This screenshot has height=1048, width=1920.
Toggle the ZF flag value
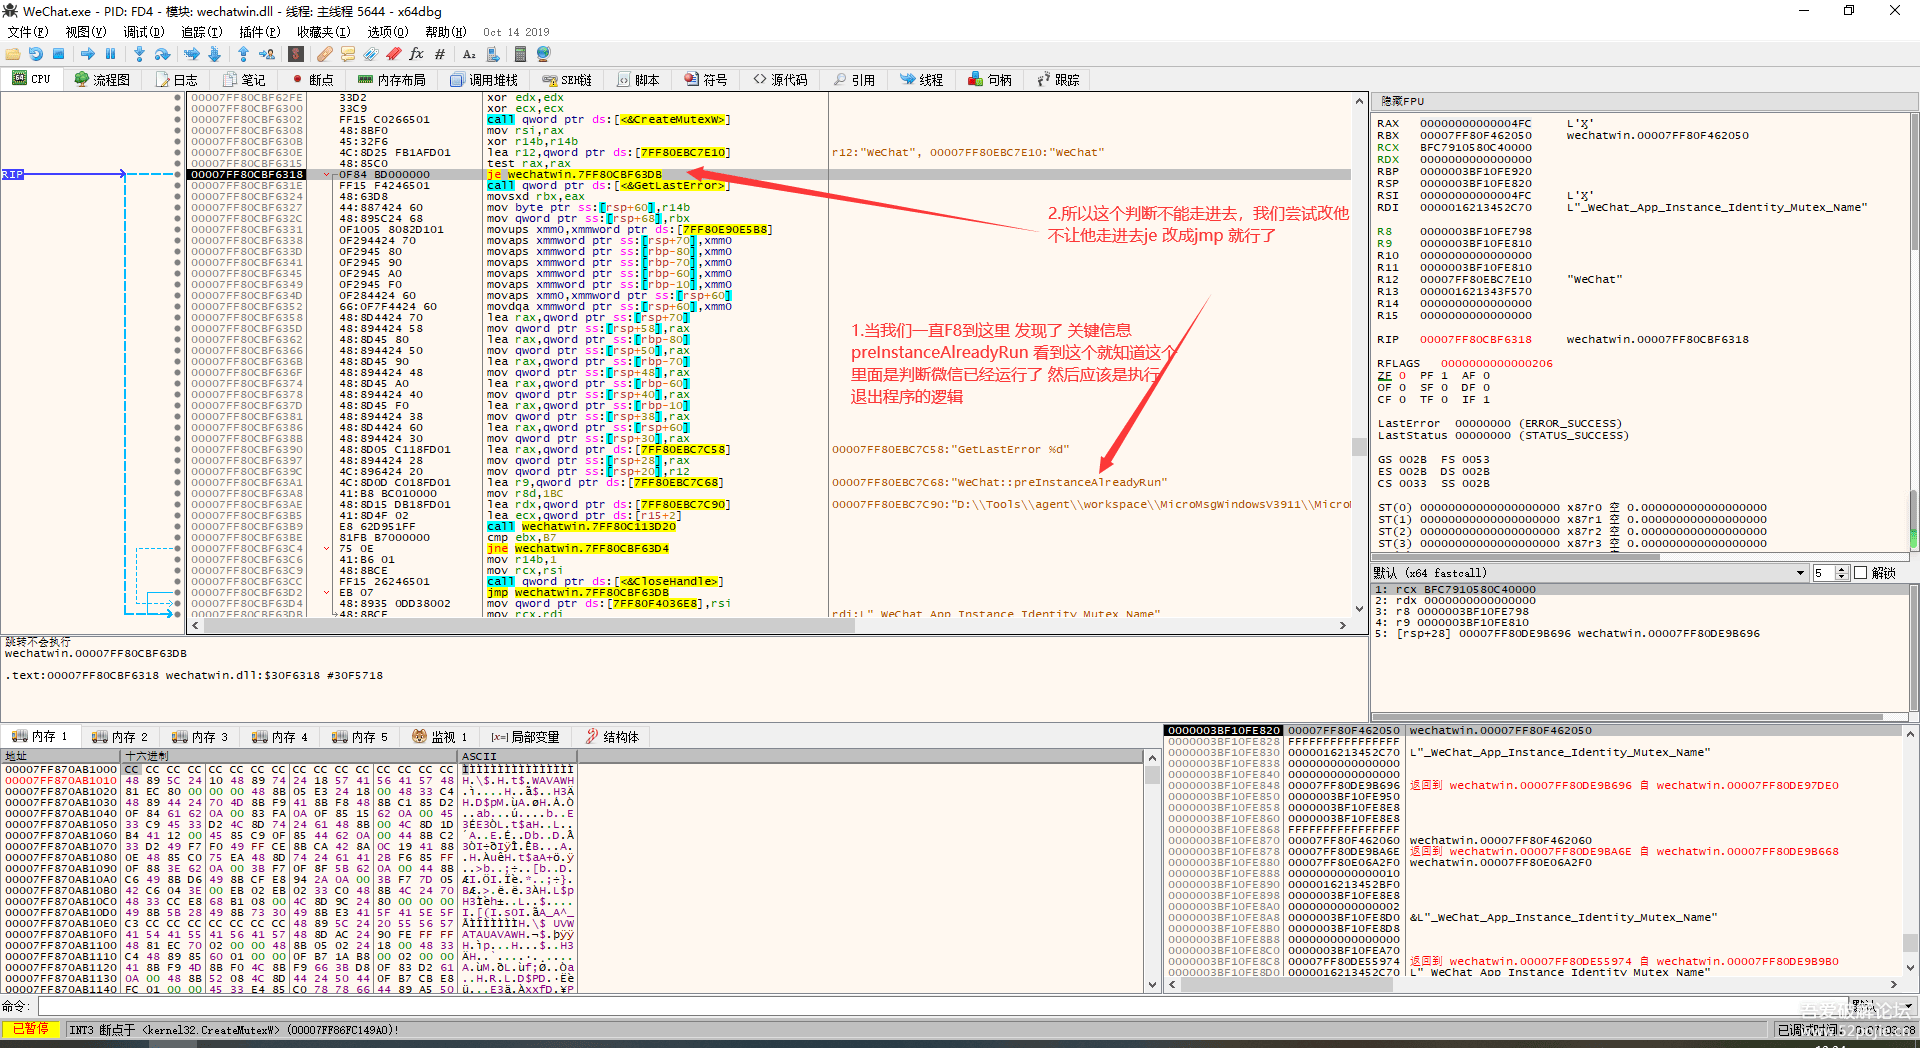click(1402, 376)
